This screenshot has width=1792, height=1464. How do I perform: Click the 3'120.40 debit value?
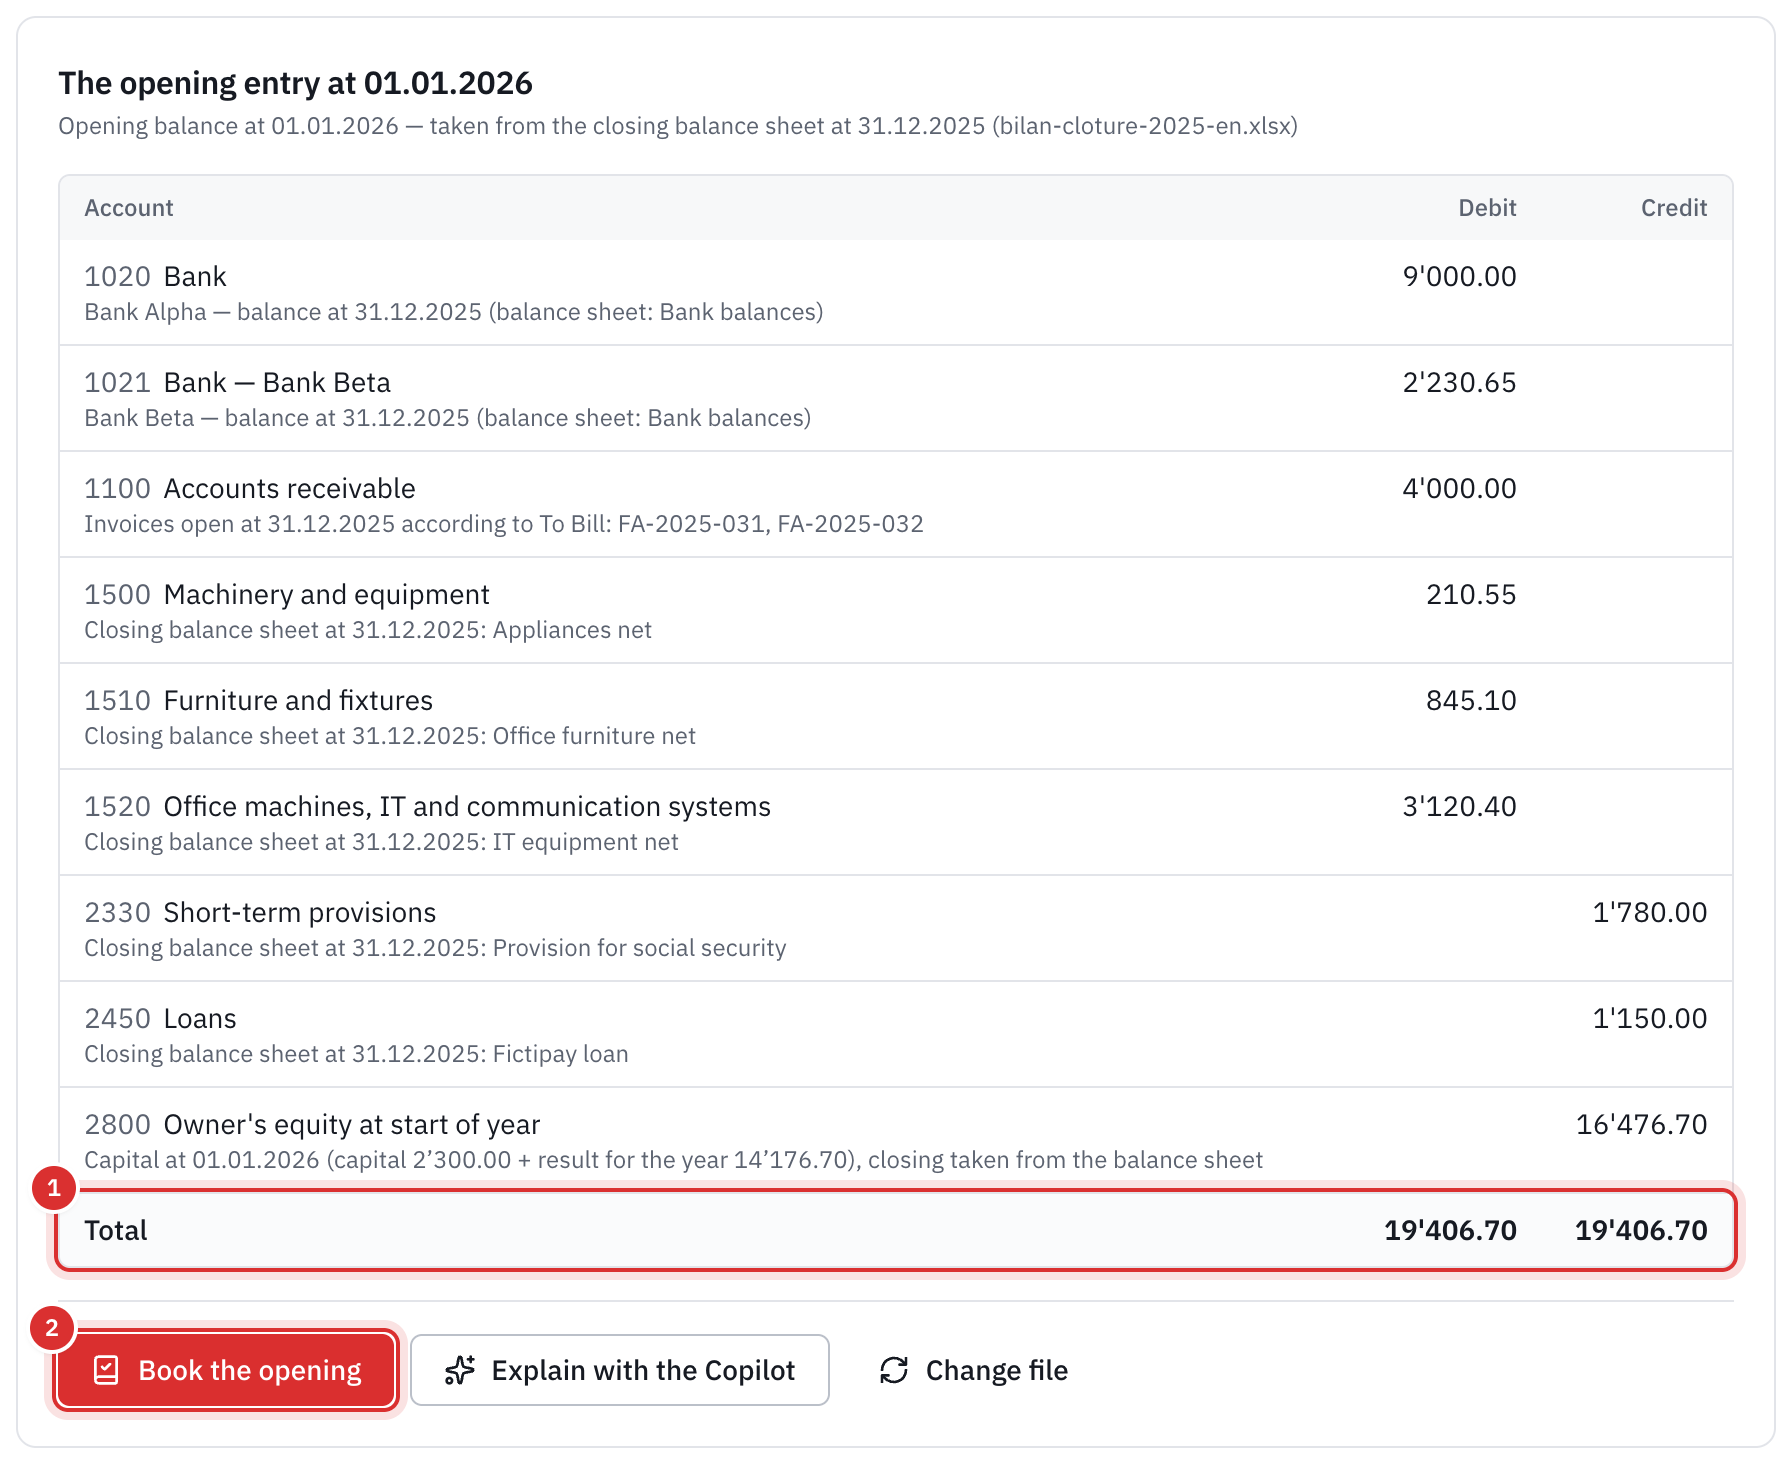(x=1459, y=806)
